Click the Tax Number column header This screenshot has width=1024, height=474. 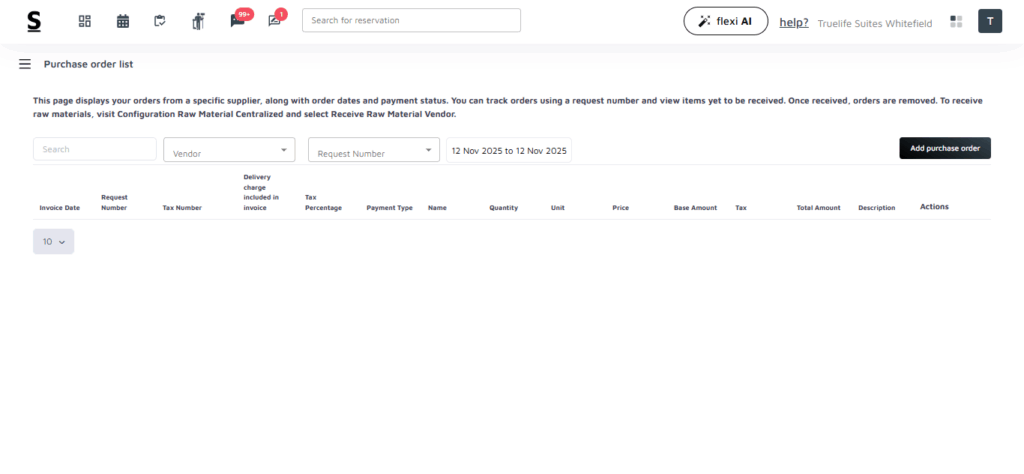[182, 208]
